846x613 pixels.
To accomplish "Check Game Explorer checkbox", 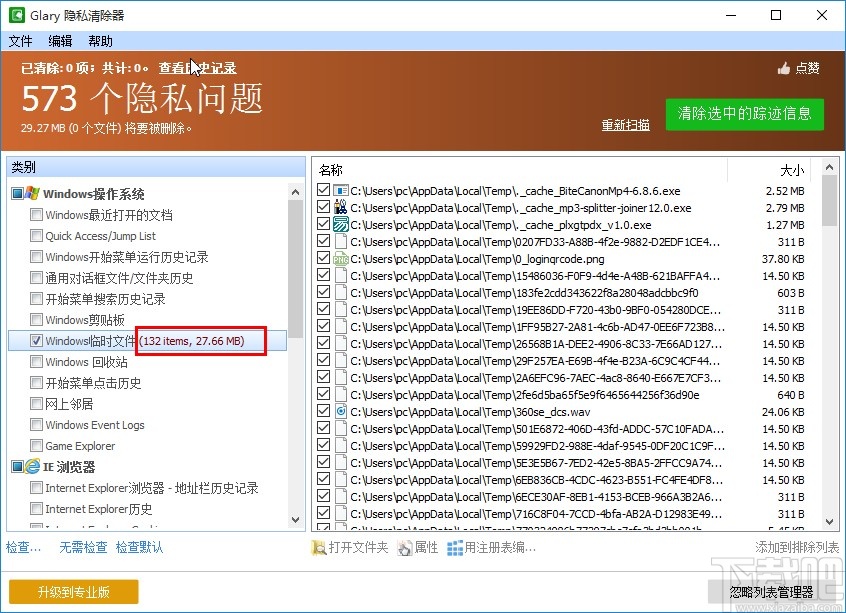I will point(36,446).
